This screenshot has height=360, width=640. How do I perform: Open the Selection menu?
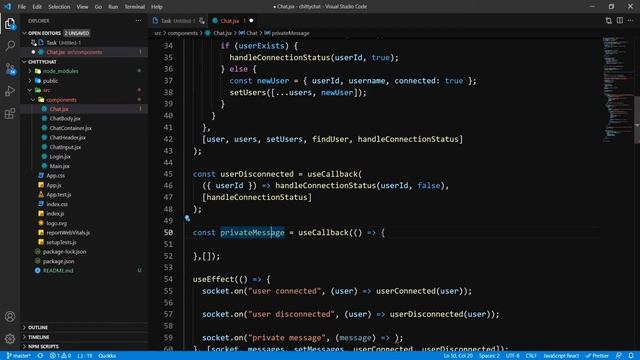[59, 7]
